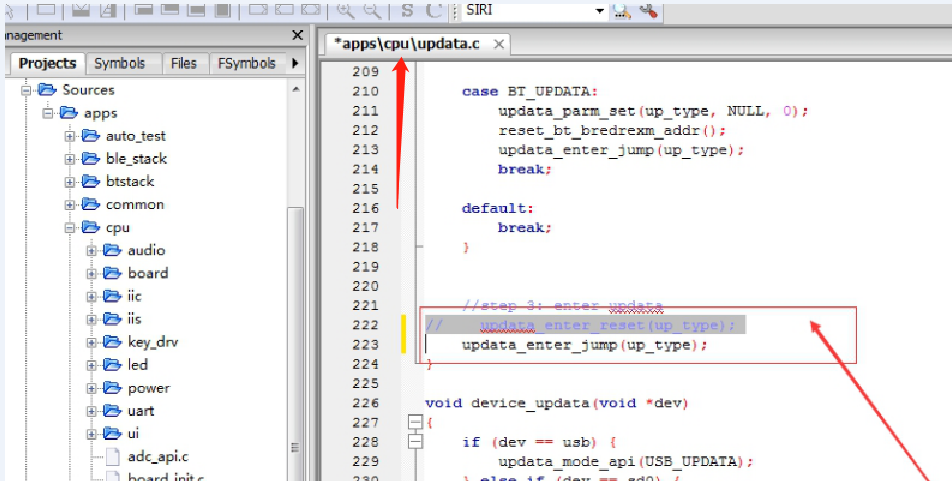The image size is (952, 481).
Task: Expand the power folder
Action: click(x=91, y=389)
